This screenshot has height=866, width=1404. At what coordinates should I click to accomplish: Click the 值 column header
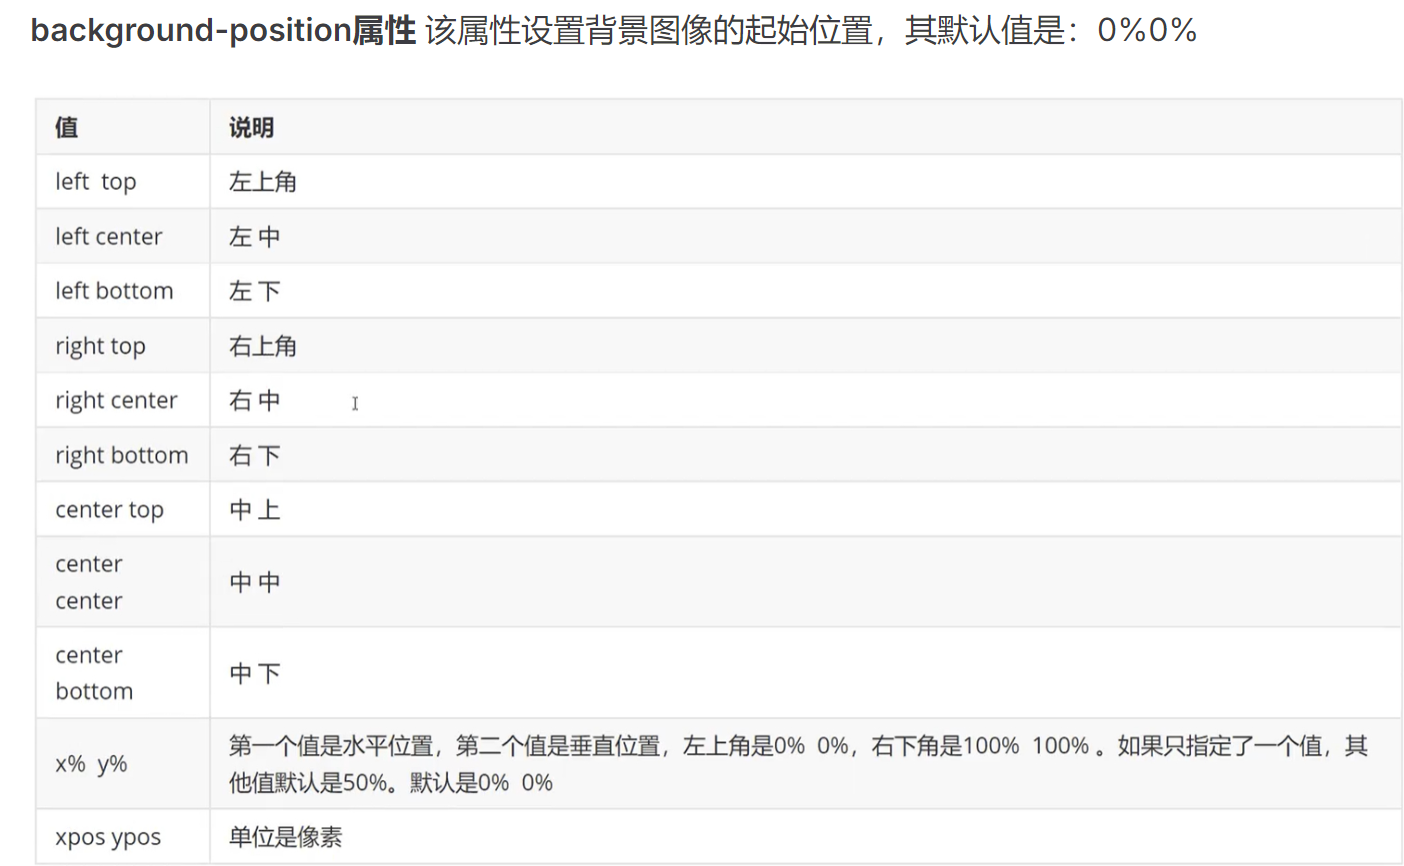67,127
